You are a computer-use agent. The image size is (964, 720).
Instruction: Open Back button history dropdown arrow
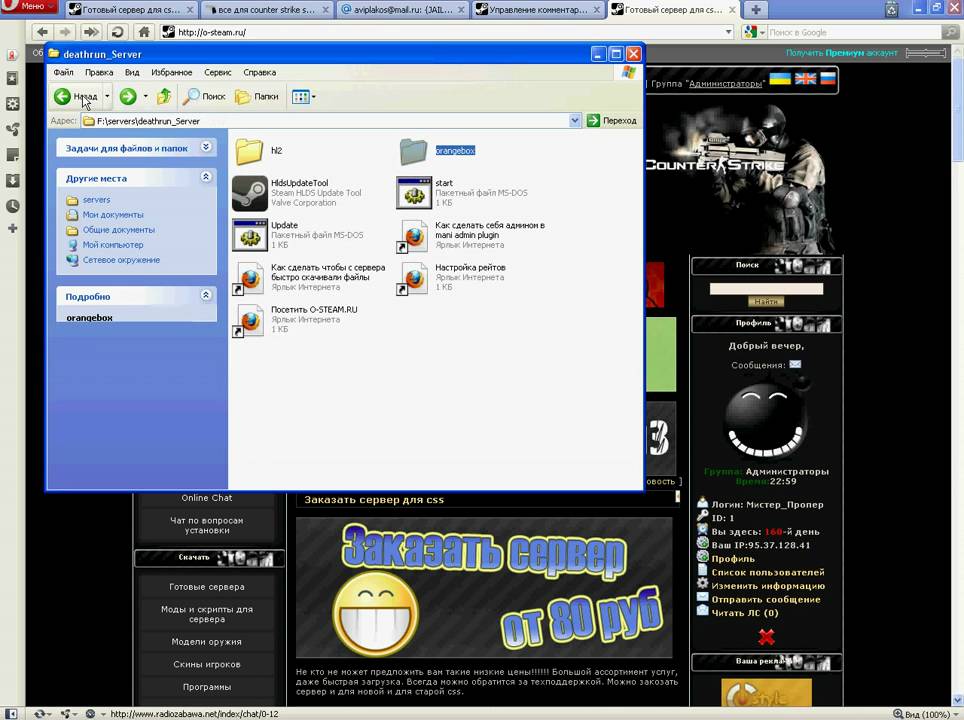coord(107,97)
